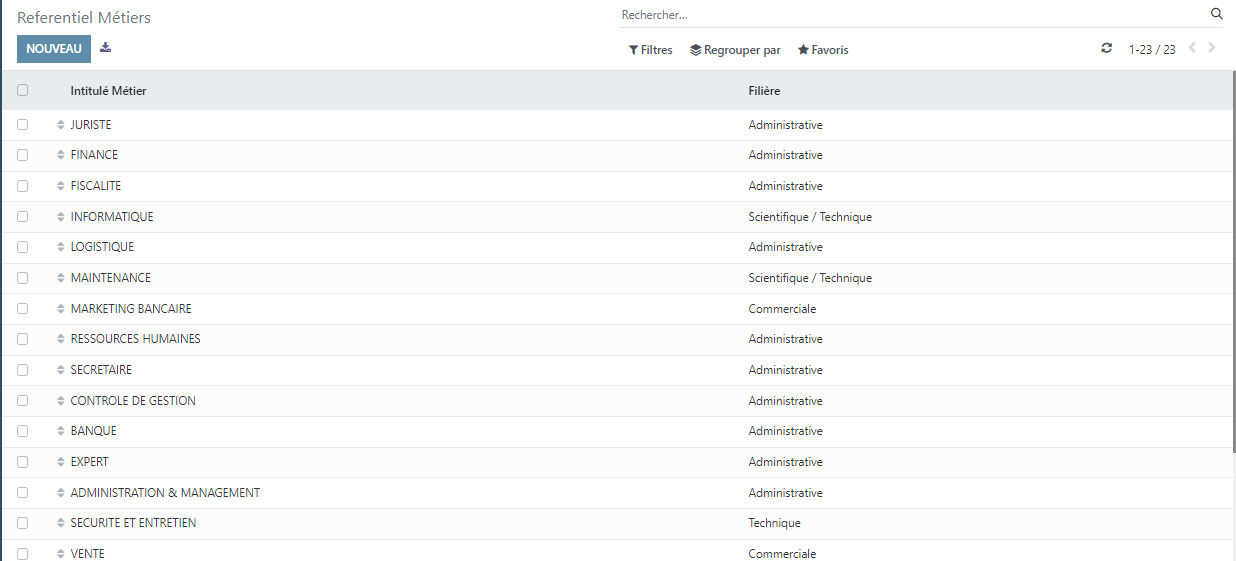
Task: Click the NOUVEAU button
Action: (54, 49)
